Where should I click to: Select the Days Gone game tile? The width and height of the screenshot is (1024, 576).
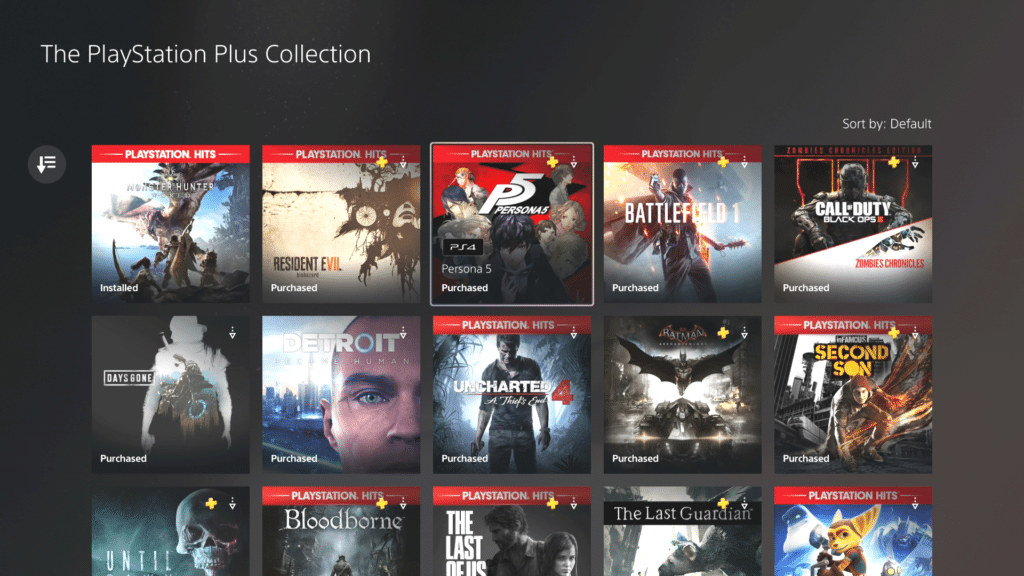pos(170,394)
